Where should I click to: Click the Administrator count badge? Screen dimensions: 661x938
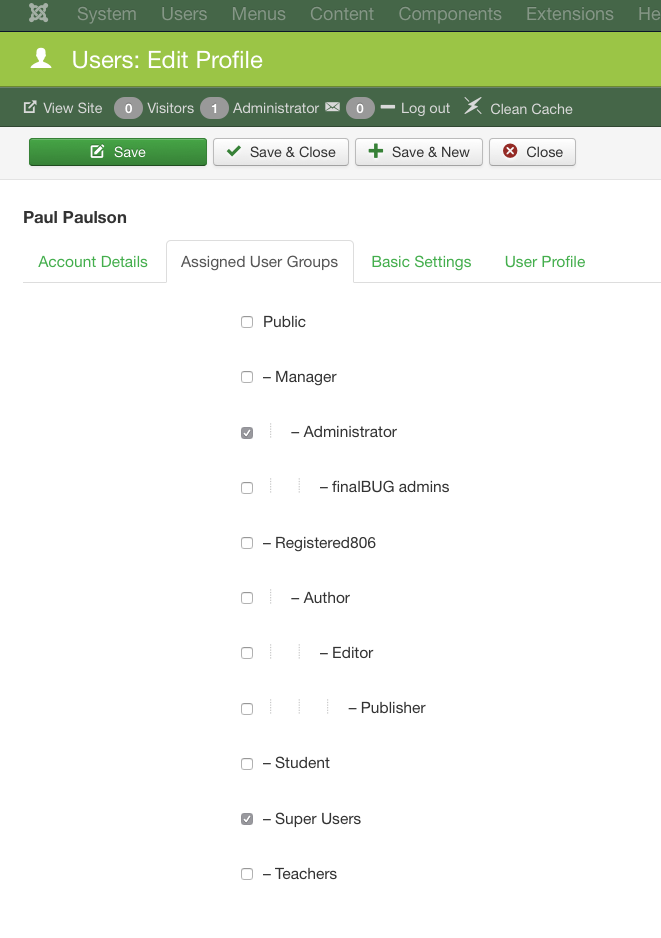(x=214, y=108)
